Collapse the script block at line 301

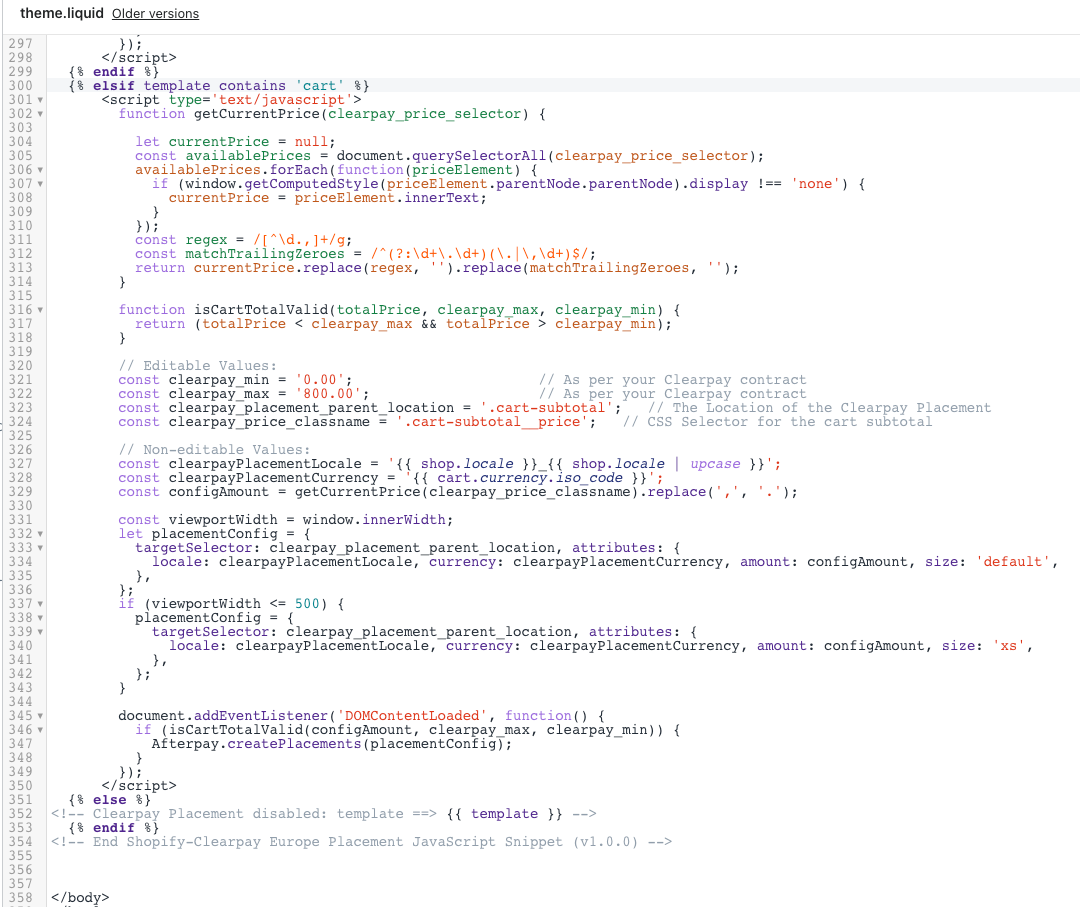[40, 101]
